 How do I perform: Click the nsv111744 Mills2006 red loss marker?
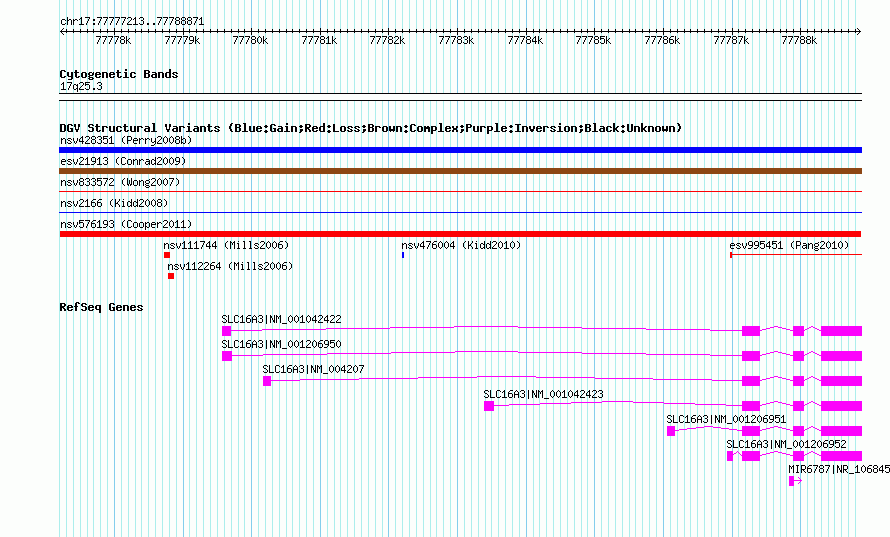pos(167,255)
